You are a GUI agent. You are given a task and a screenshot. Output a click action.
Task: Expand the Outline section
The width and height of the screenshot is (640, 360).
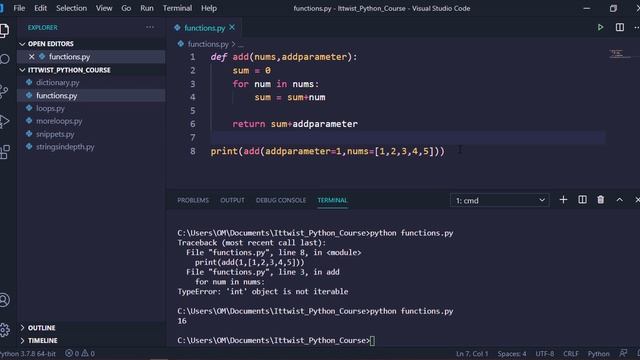(x=38, y=328)
